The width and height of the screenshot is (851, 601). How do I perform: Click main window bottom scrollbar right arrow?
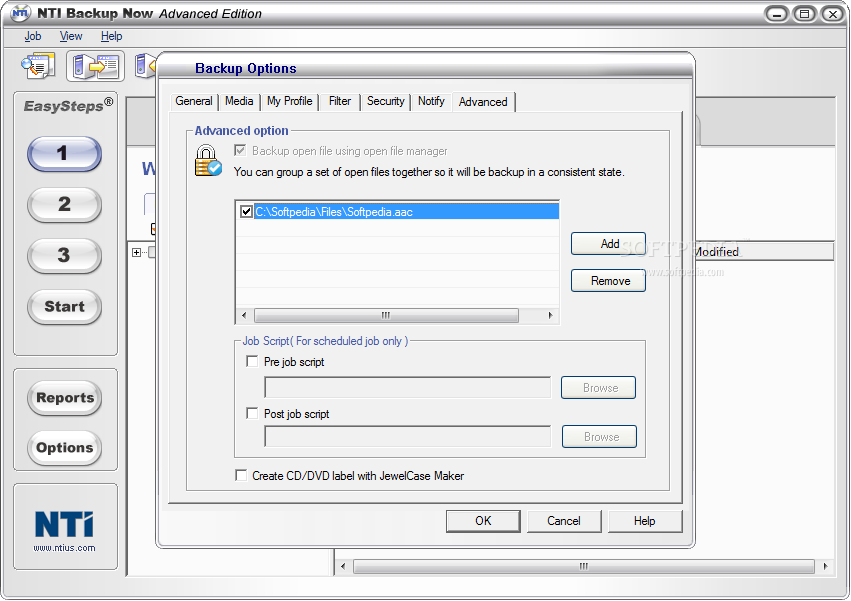pyautogui.click(x=825, y=566)
